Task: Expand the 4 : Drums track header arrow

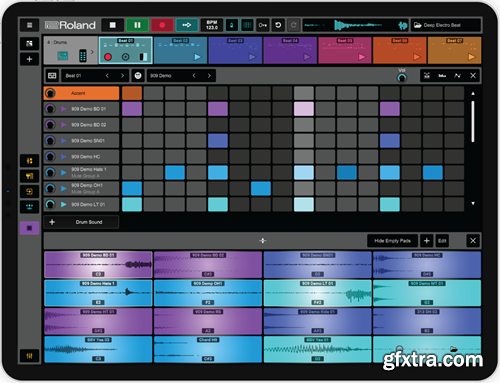Action: point(92,52)
